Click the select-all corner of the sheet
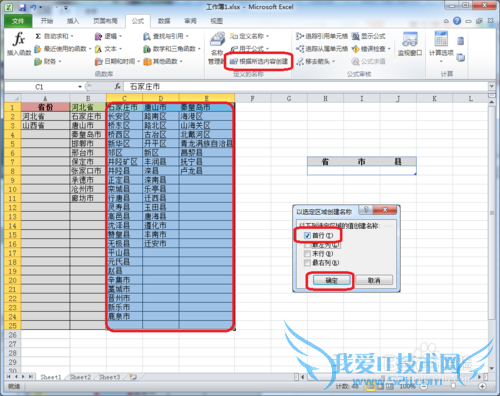This screenshot has height=396, width=500. pyautogui.click(x=12, y=98)
